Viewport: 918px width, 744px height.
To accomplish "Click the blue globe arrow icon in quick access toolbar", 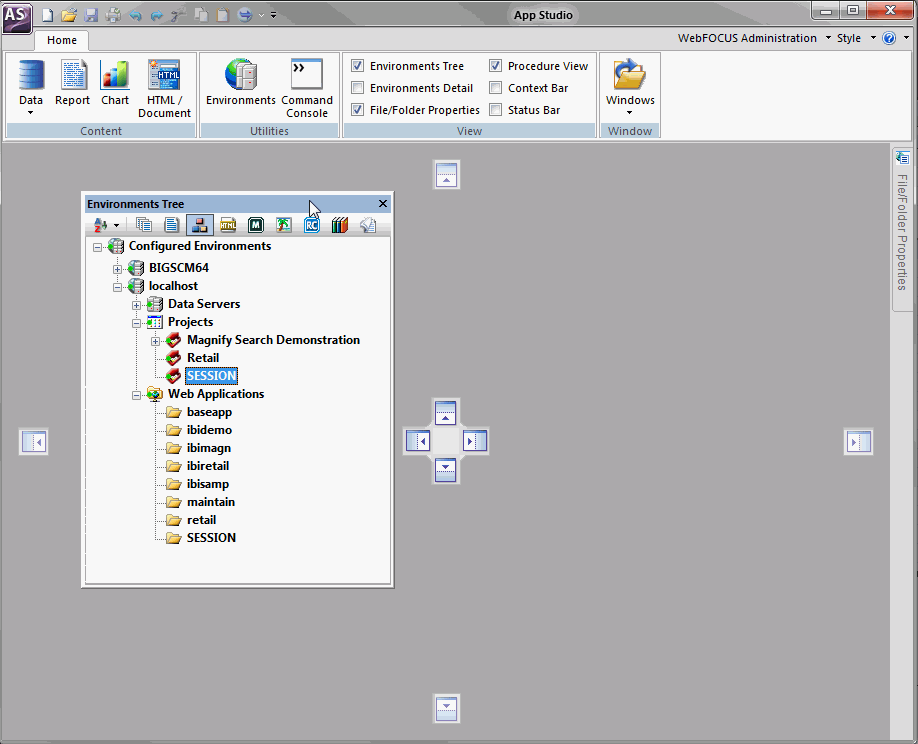I will pos(245,15).
